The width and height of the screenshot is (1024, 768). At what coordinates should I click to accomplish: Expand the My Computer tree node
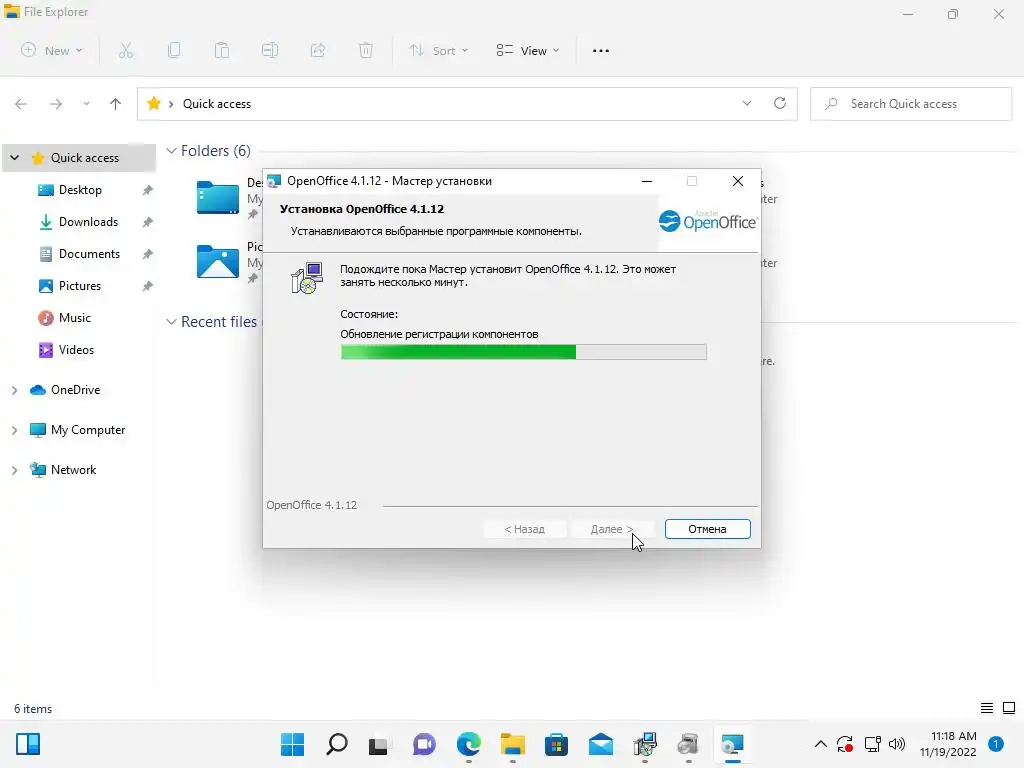pyautogui.click(x=14, y=430)
